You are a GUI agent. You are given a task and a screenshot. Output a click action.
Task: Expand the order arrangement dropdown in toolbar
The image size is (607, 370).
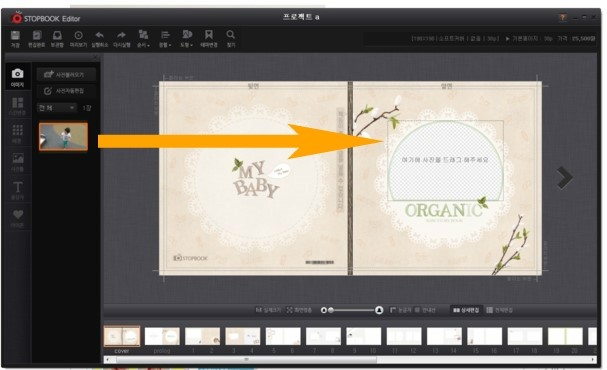pos(143,39)
